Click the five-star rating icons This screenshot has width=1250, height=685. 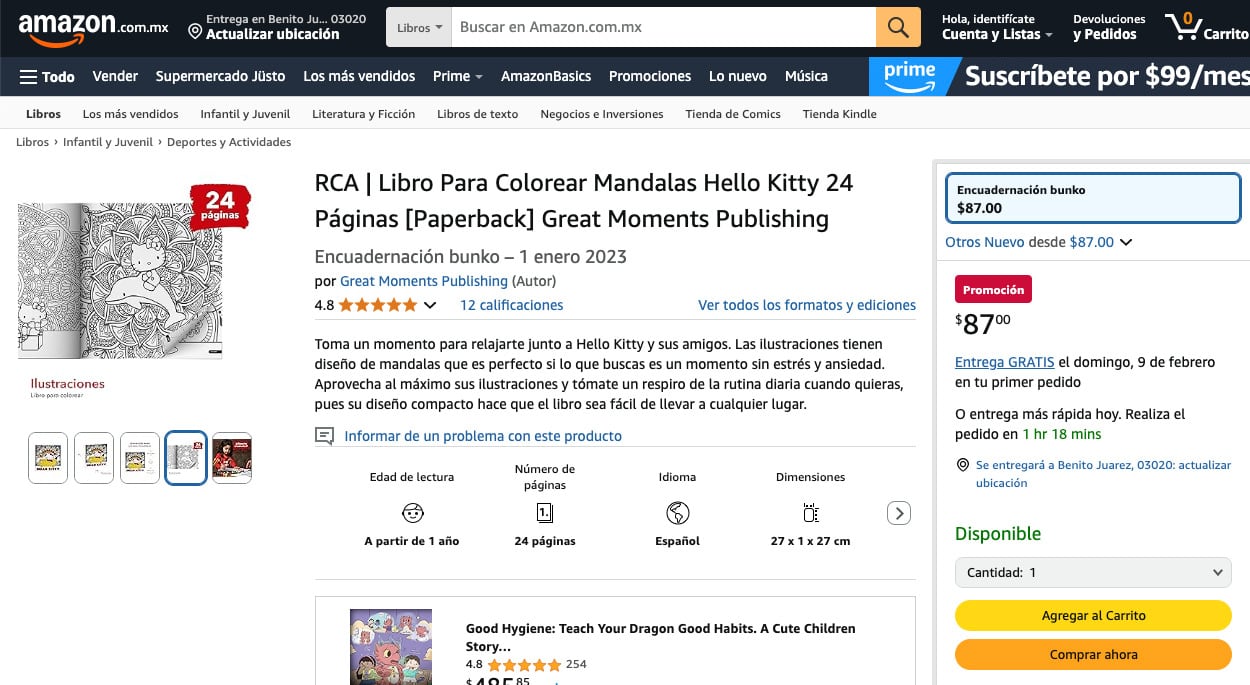coord(377,305)
